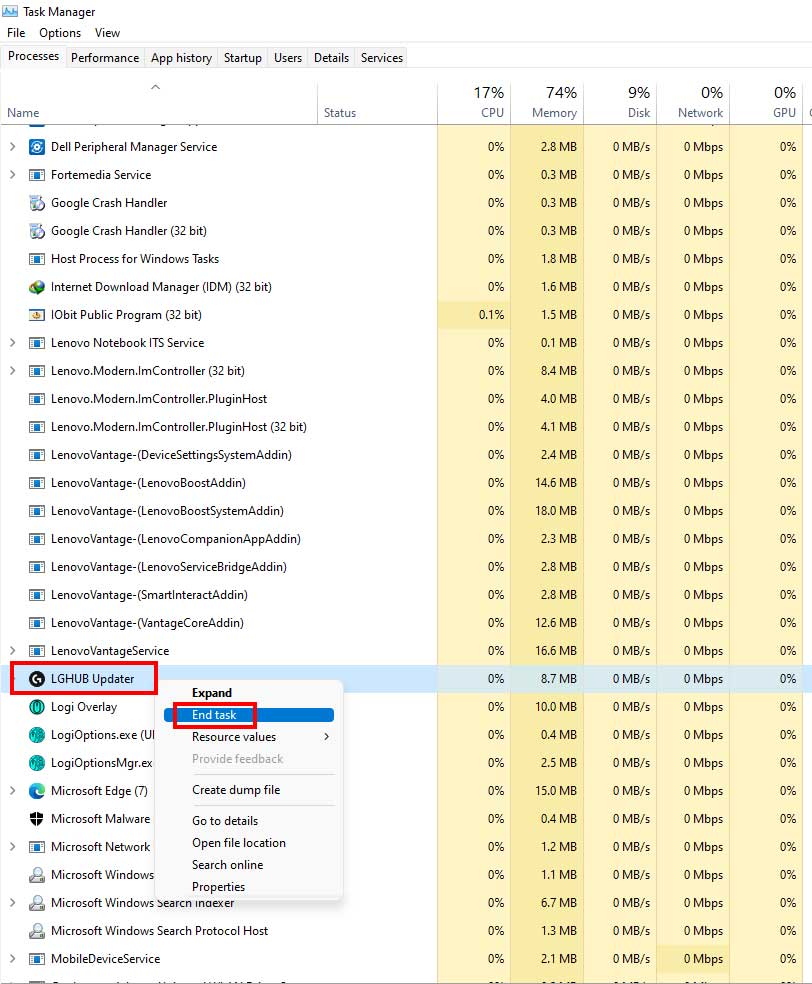Choose Properties in the context menu
The height and width of the screenshot is (984, 812).
218,887
